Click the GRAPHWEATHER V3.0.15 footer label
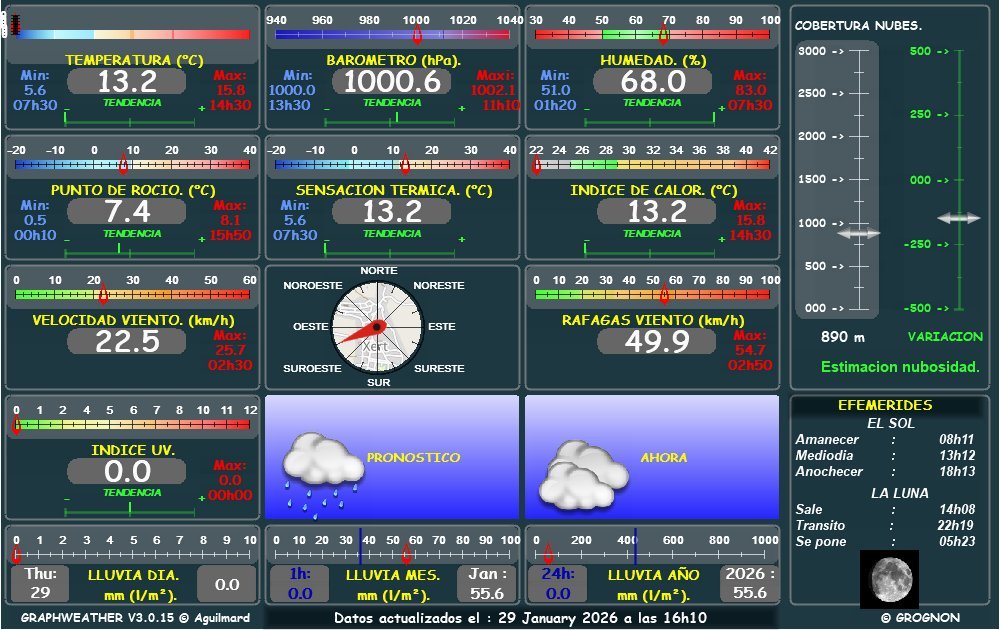Viewport: 1000px width, 630px height. (135, 618)
